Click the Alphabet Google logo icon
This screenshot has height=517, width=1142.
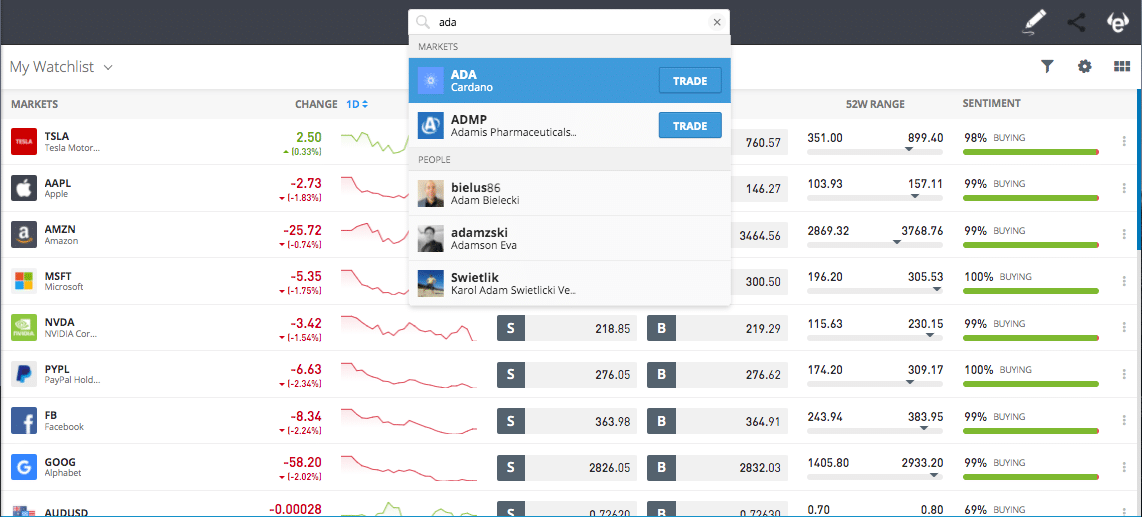pyautogui.click(x=24, y=467)
